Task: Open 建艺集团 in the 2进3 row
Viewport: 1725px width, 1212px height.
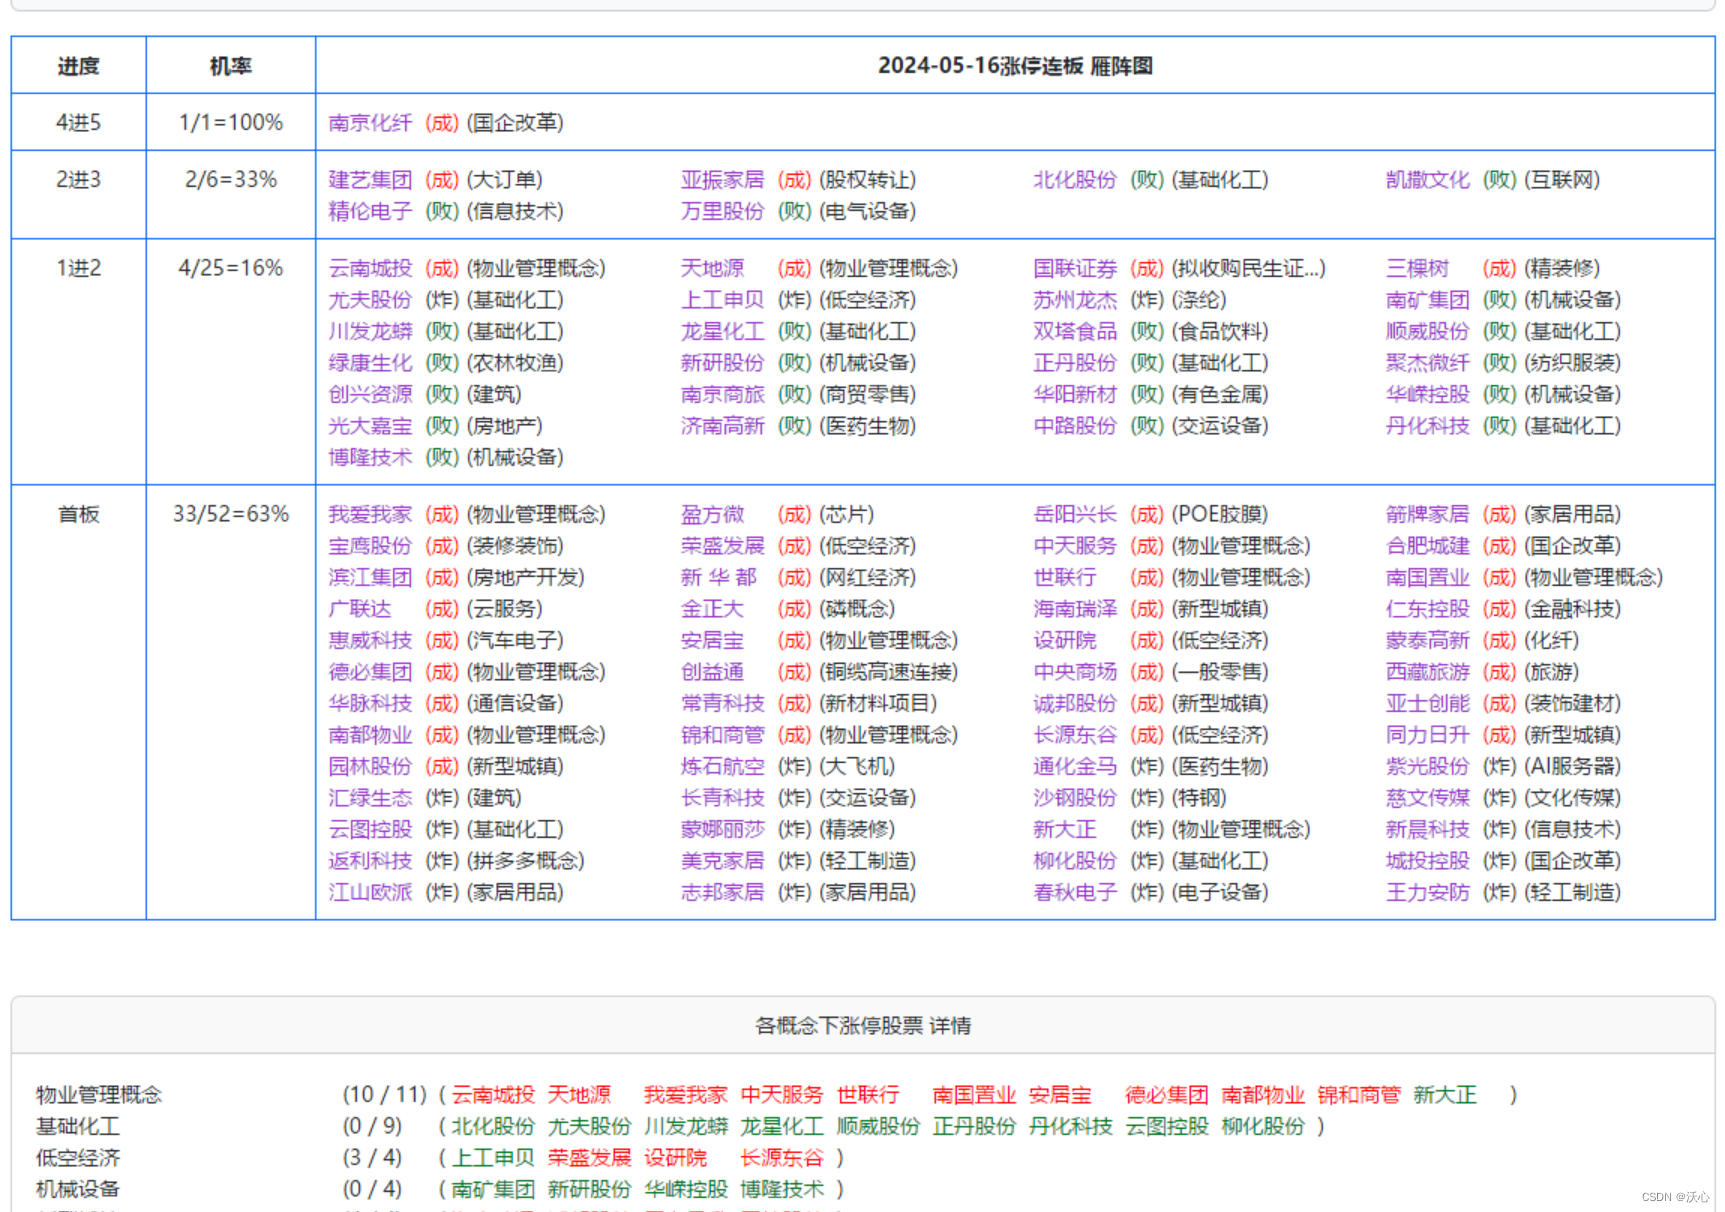Action: tap(370, 180)
